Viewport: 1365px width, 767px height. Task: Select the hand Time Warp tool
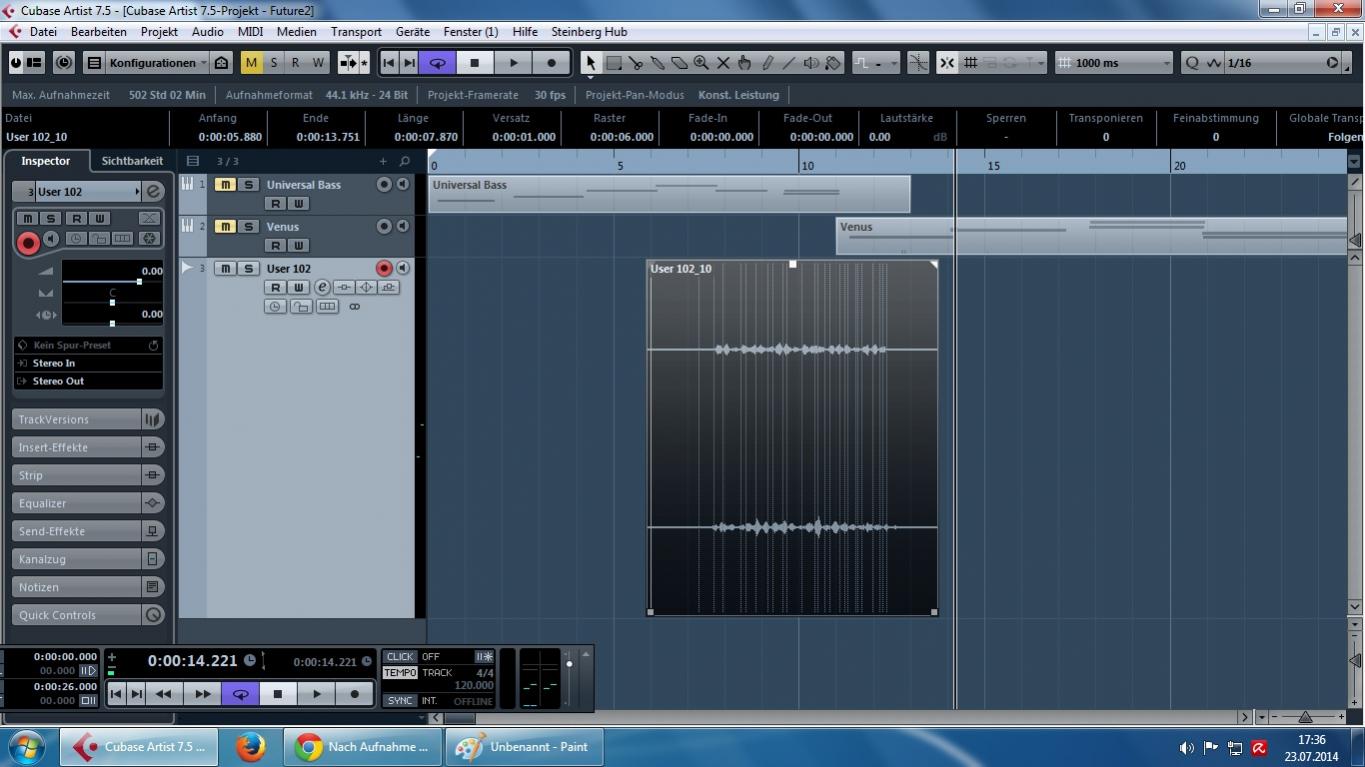pyautogui.click(x=745, y=63)
